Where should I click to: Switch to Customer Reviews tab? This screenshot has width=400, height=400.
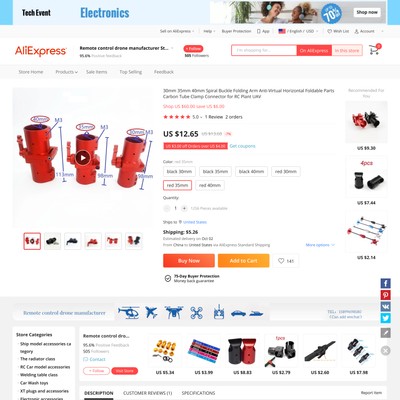point(148,393)
